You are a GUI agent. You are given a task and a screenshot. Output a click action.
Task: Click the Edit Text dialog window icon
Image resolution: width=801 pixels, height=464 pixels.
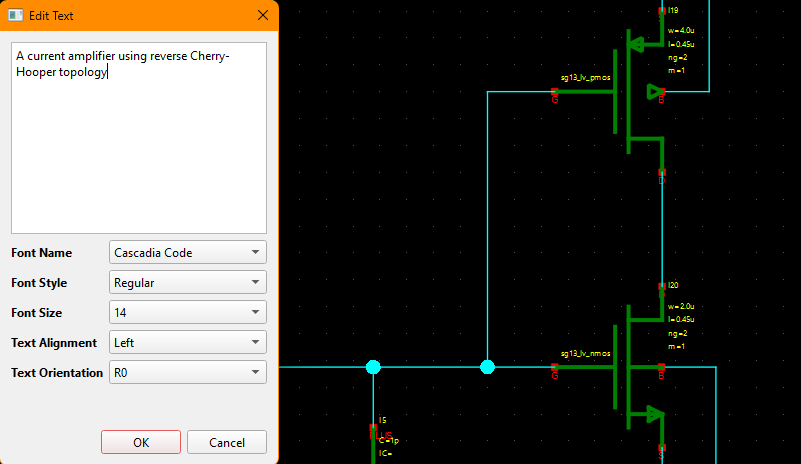(x=16, y=16)
